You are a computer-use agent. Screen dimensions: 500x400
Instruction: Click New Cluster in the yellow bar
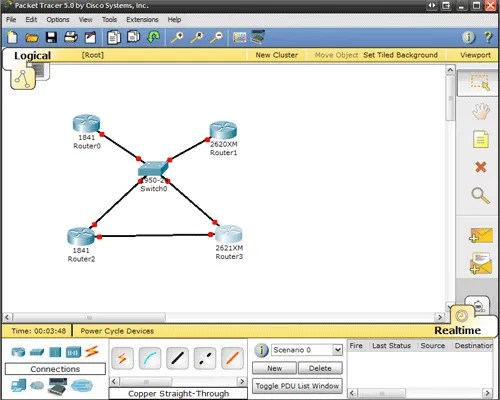coord(277,55)
